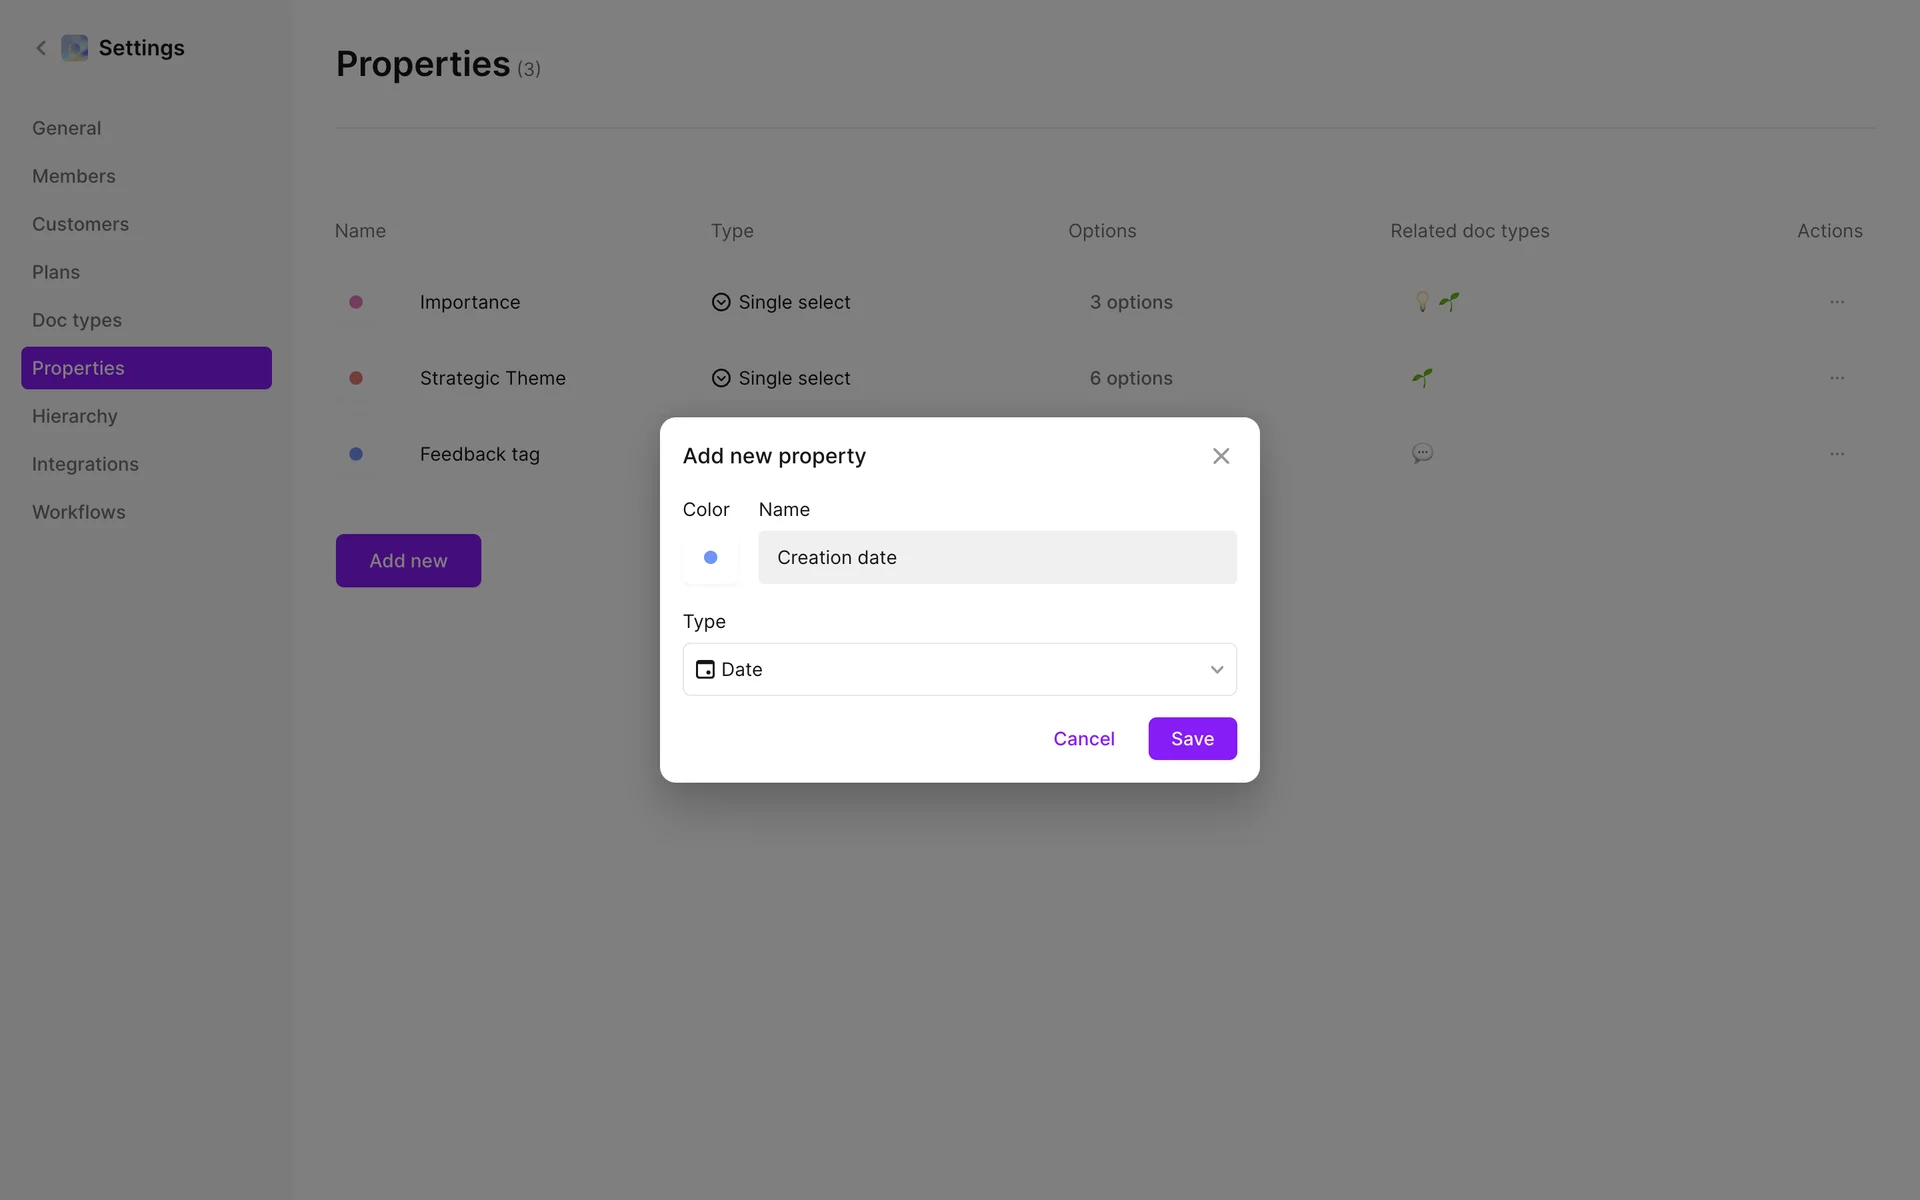Click the workspace logo icon beside Settings
This screenshot has height=1200, width=1920.
point(75,48)
